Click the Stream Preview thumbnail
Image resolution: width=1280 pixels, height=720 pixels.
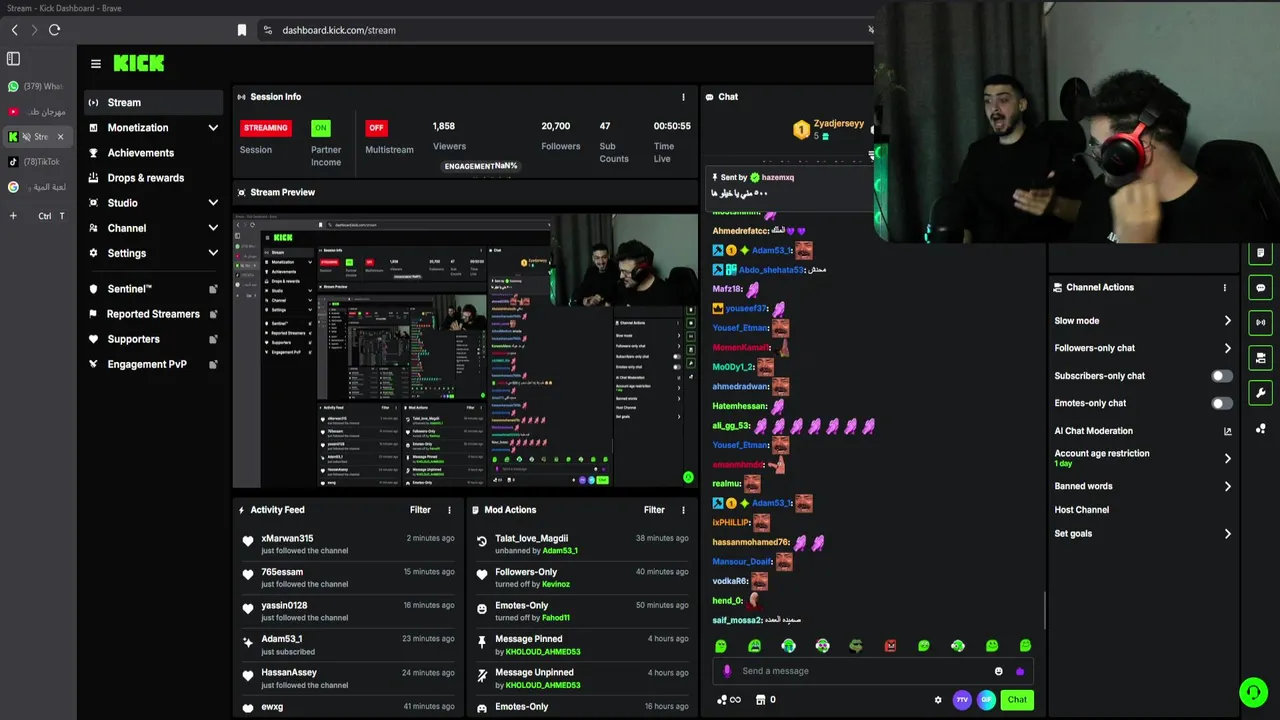[465, 350]
